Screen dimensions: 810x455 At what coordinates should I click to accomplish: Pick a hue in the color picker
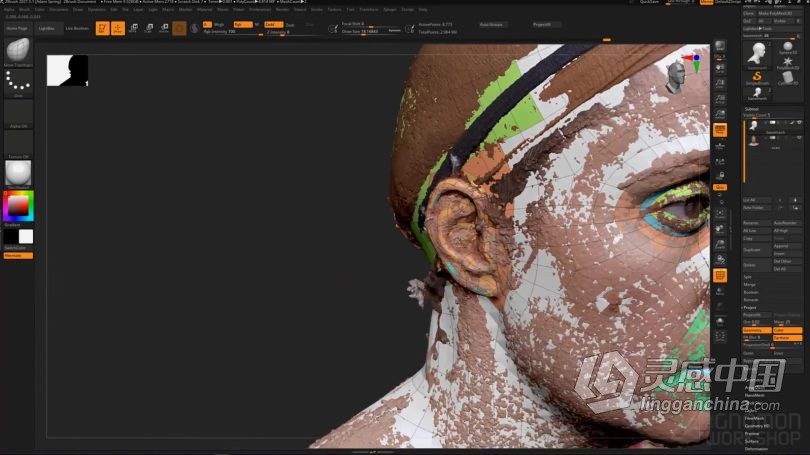coord(18,206)
